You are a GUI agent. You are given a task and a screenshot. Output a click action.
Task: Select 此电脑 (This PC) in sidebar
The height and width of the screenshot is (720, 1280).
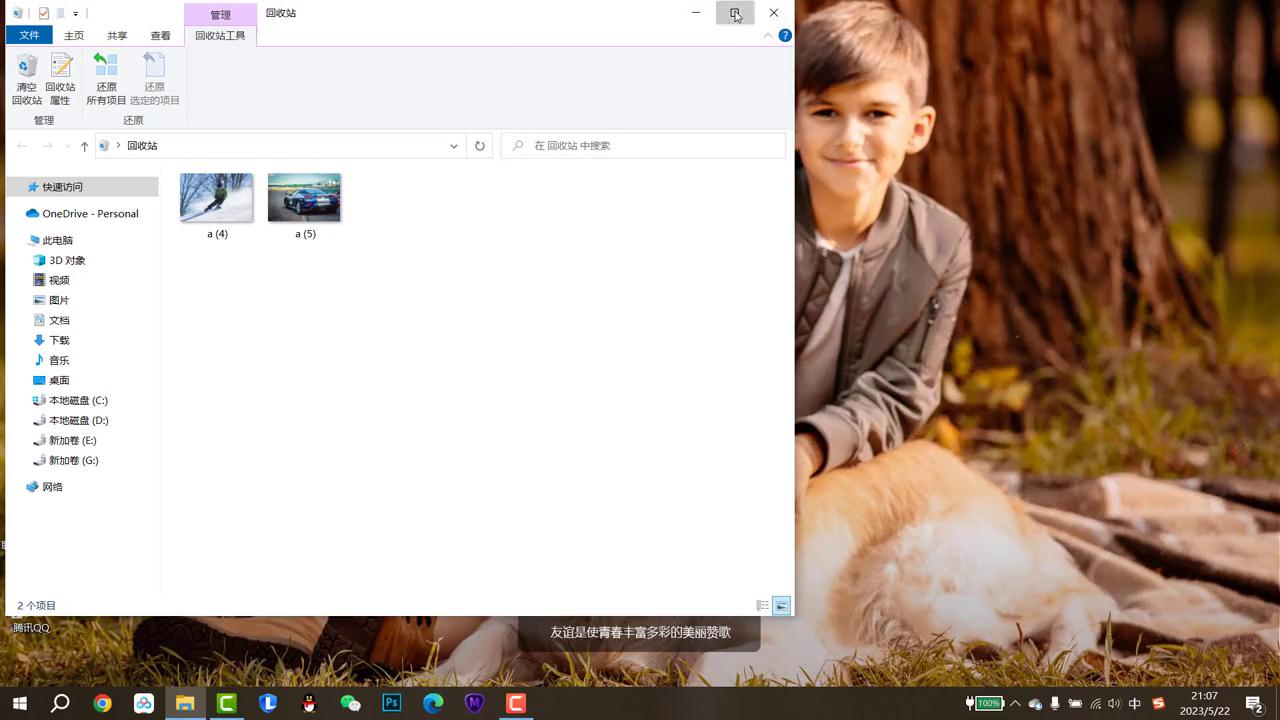(57, 240)
